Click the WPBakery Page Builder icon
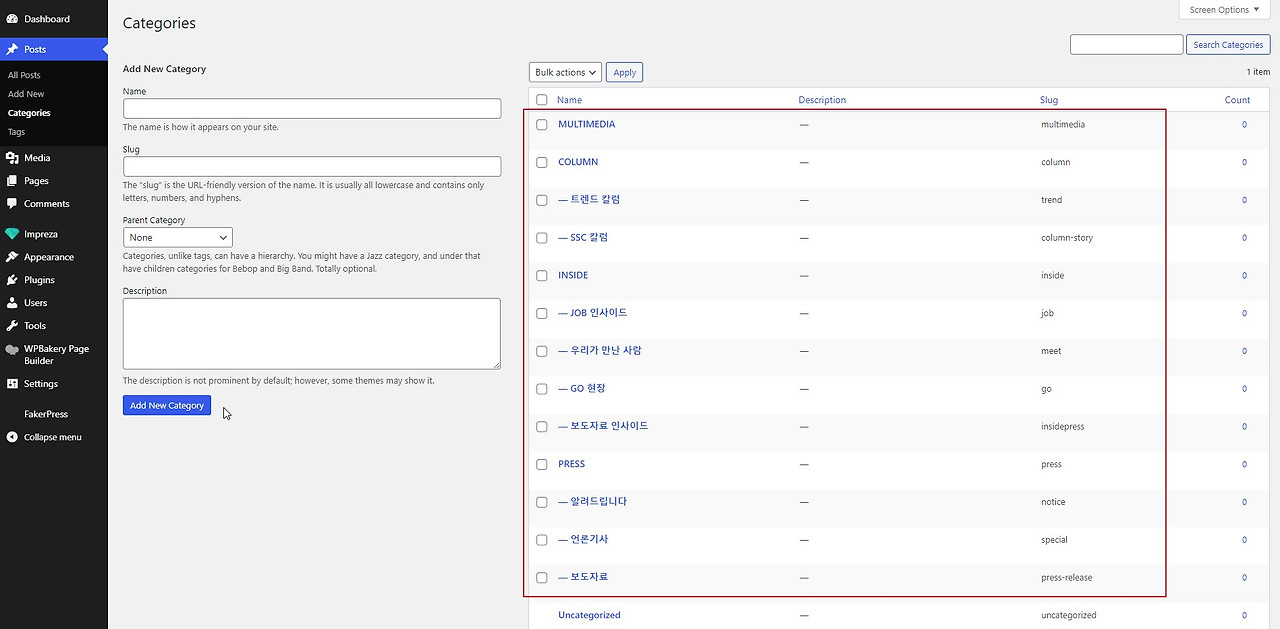 pyautogui.click(x=12, y=349)
